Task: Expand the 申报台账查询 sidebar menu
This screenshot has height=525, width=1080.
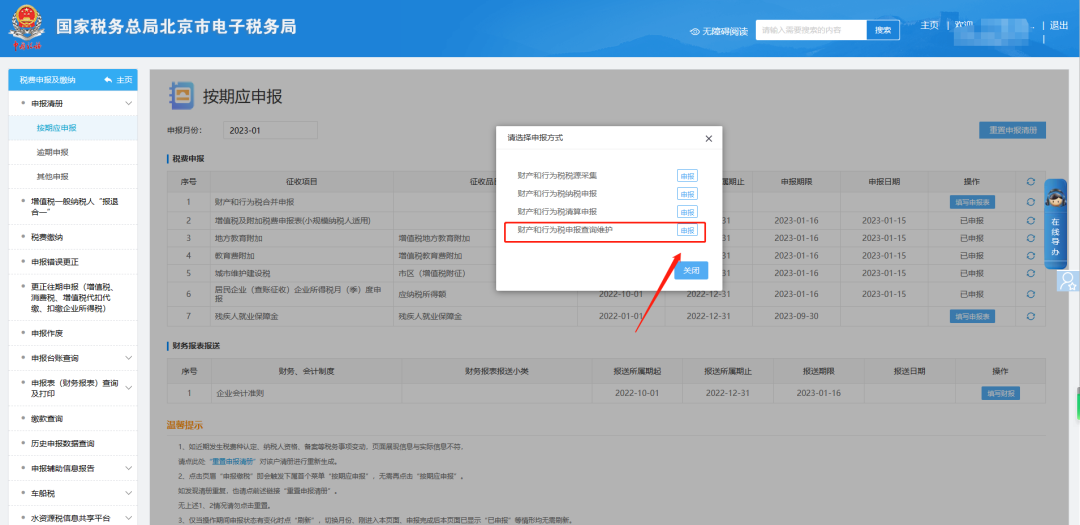Action: pyautogui.click(x=128, y=358)
